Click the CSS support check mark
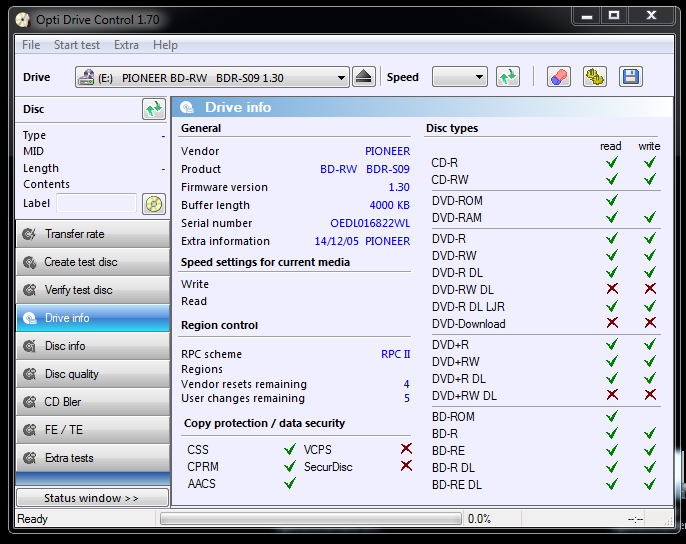 [x=290, y=449]
